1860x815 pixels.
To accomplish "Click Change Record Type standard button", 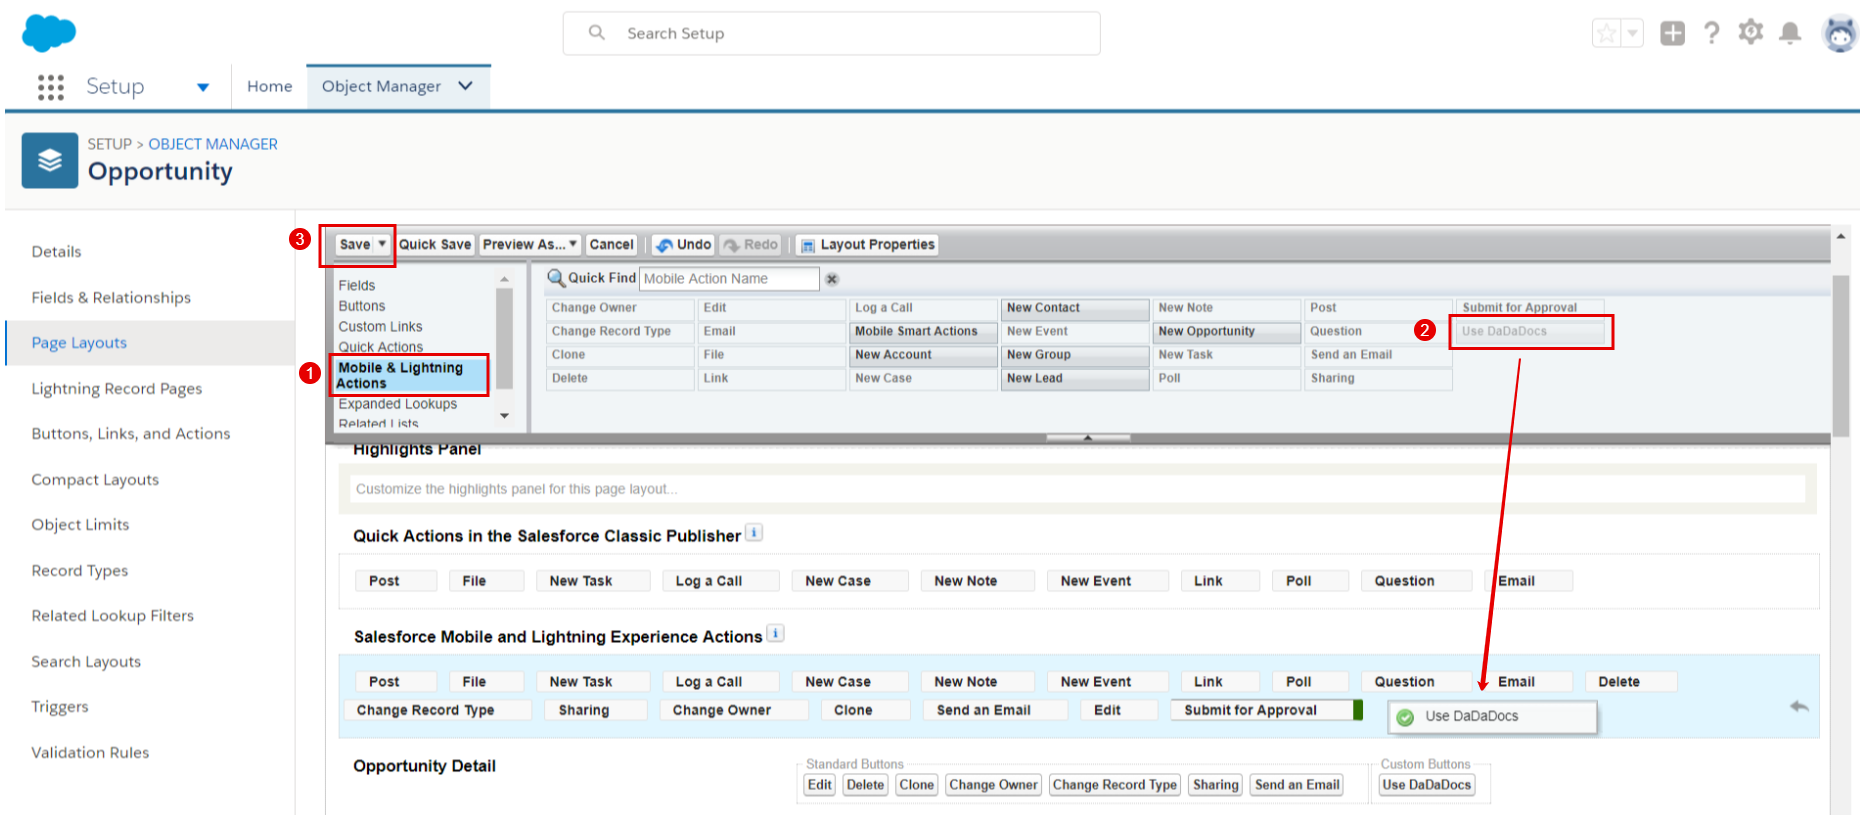I will (x=1114, y=785).
